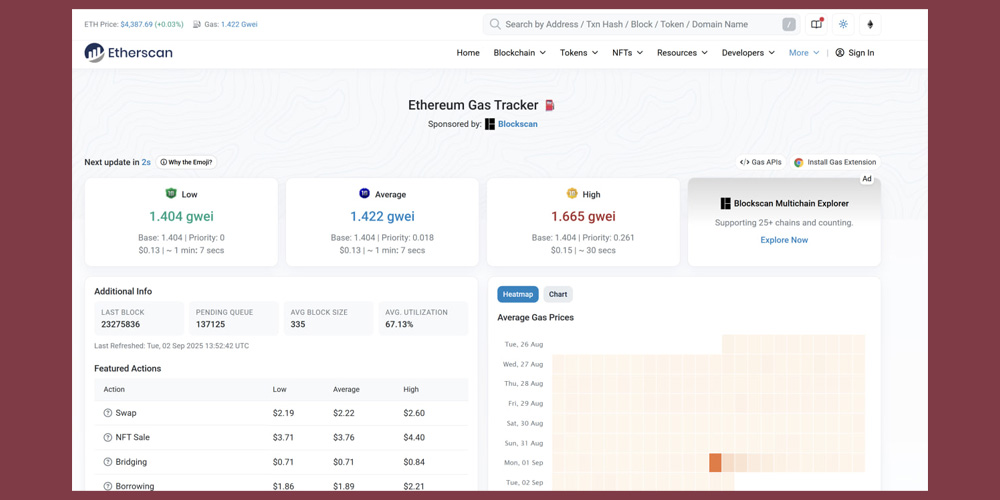The height and width of the screenshot is (500, 1000).
Task: Go to the Home menu item
Action: click(468, 53)
